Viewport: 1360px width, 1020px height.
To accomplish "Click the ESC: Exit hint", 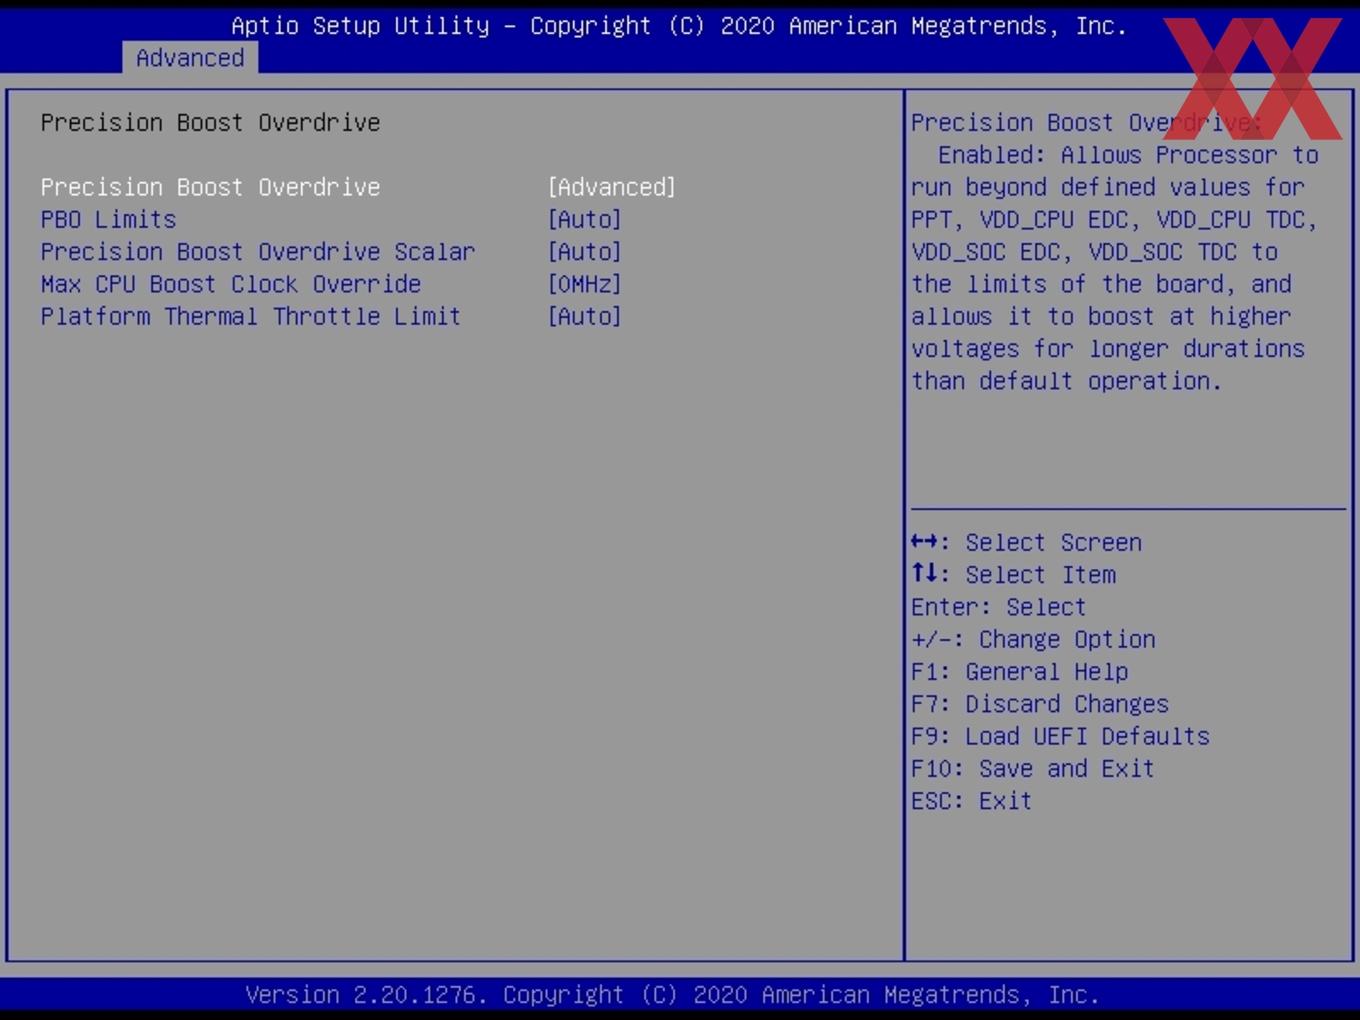I will [x=971, y=801].
